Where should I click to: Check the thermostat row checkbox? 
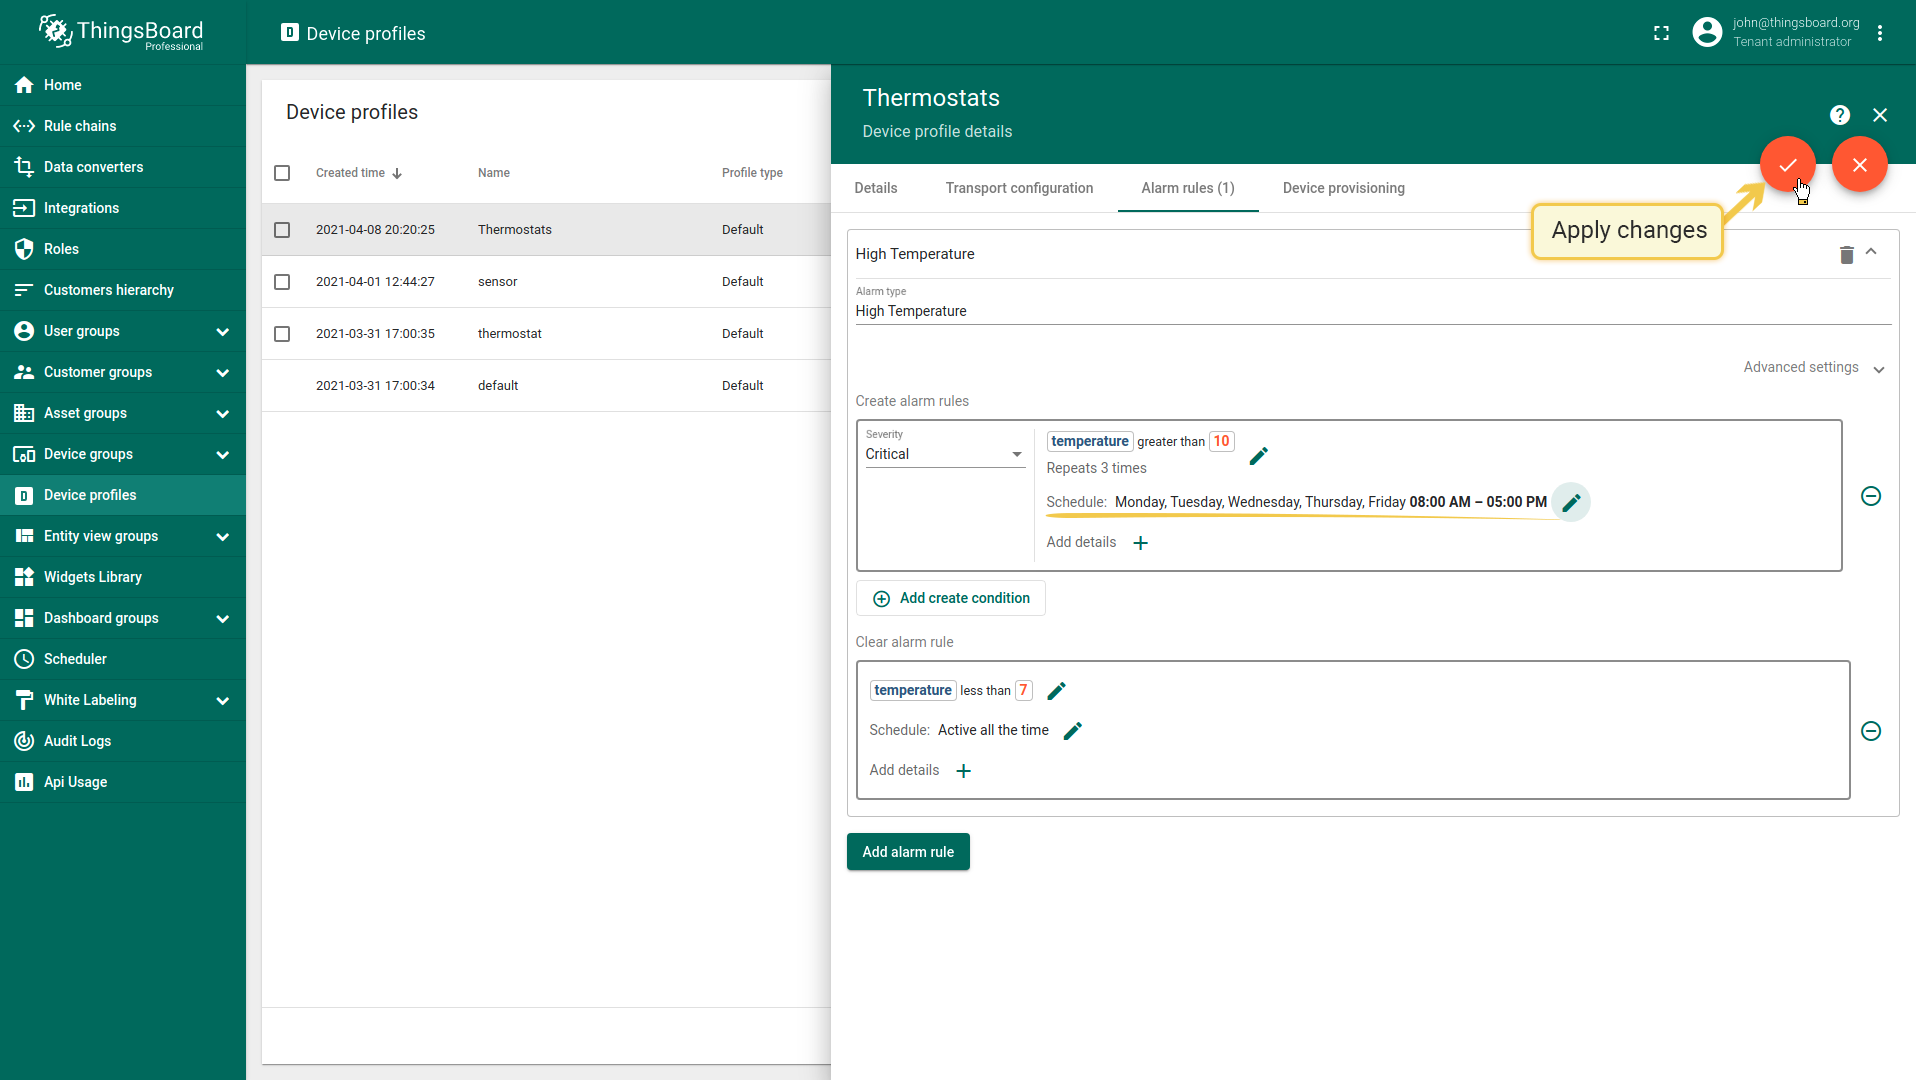[282, 334]
